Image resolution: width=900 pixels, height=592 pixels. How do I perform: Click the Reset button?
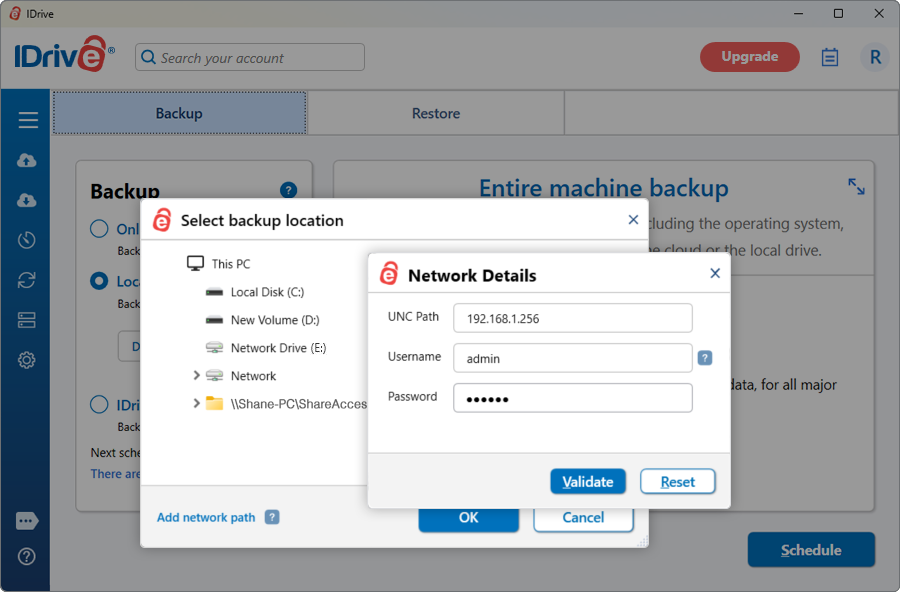[x=677, y=481]
